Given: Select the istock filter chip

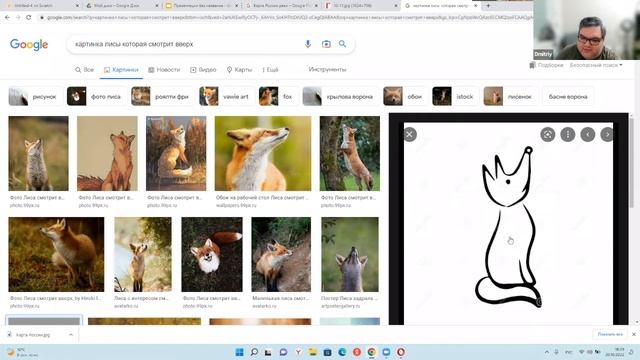Looking at the screenshot, I should 455,97.
